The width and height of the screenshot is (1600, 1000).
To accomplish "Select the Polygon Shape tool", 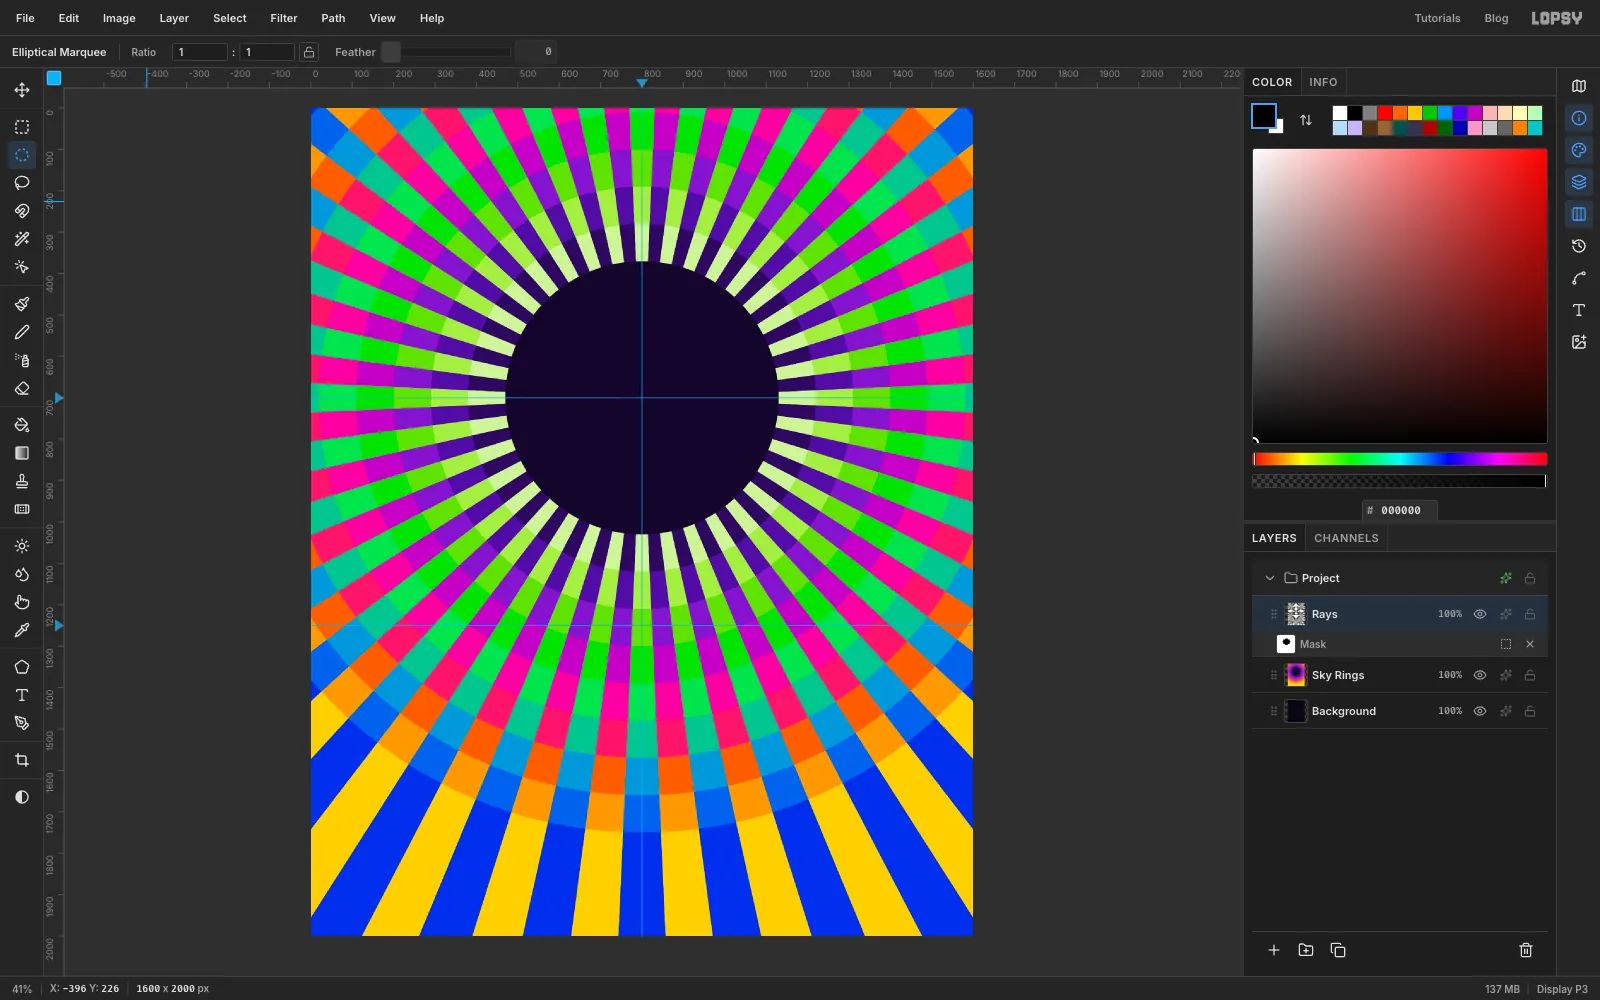I will (22, 667).
